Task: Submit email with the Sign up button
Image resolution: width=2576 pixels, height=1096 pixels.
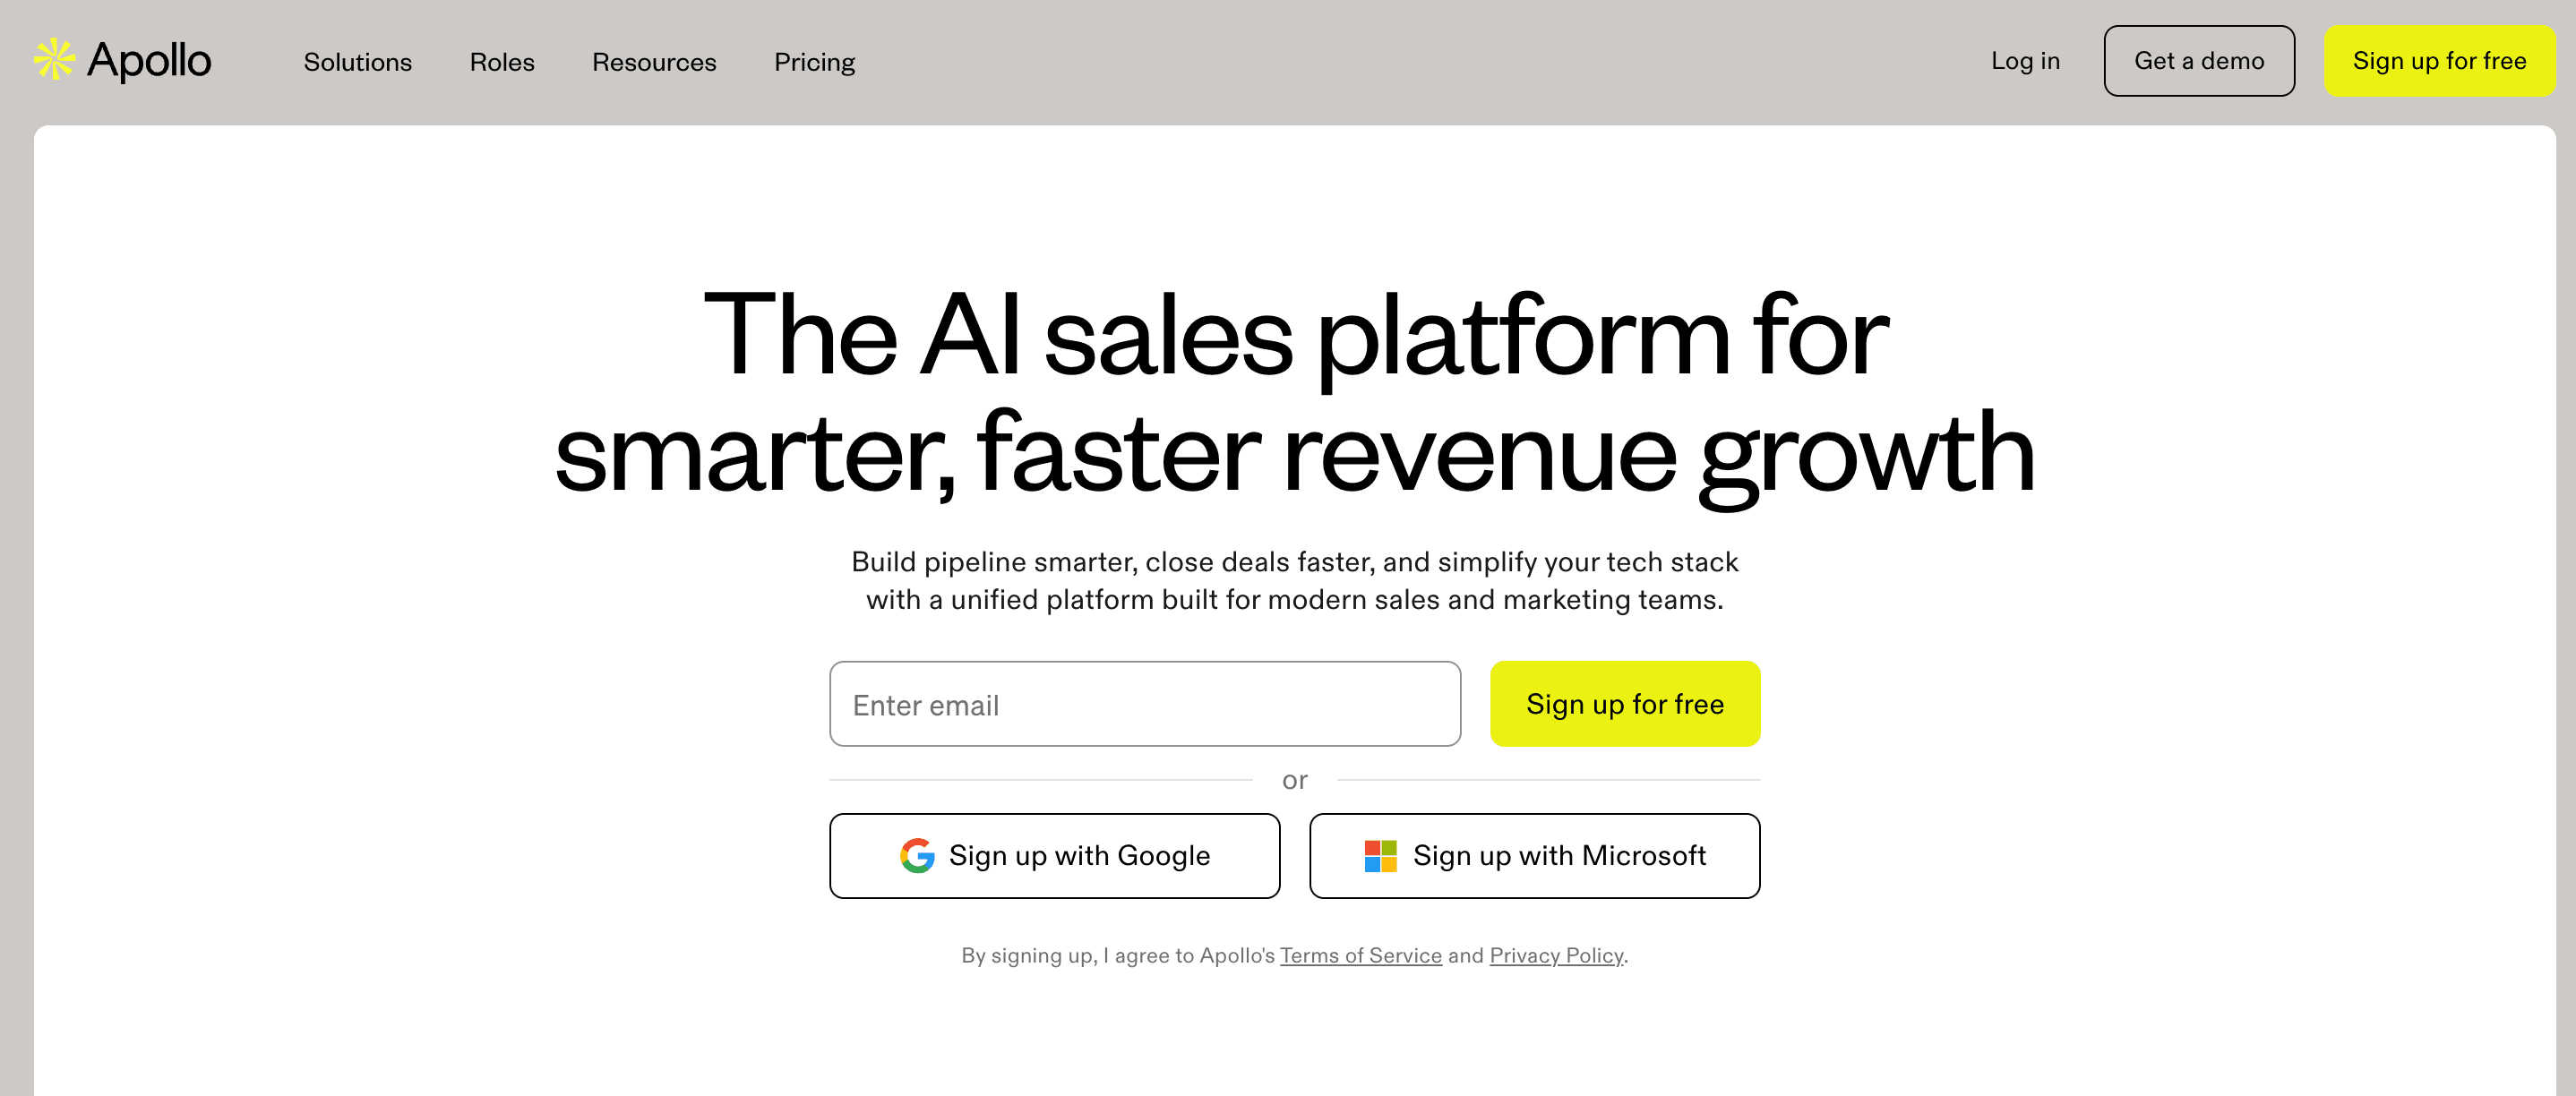Action: coord(1625,704)
